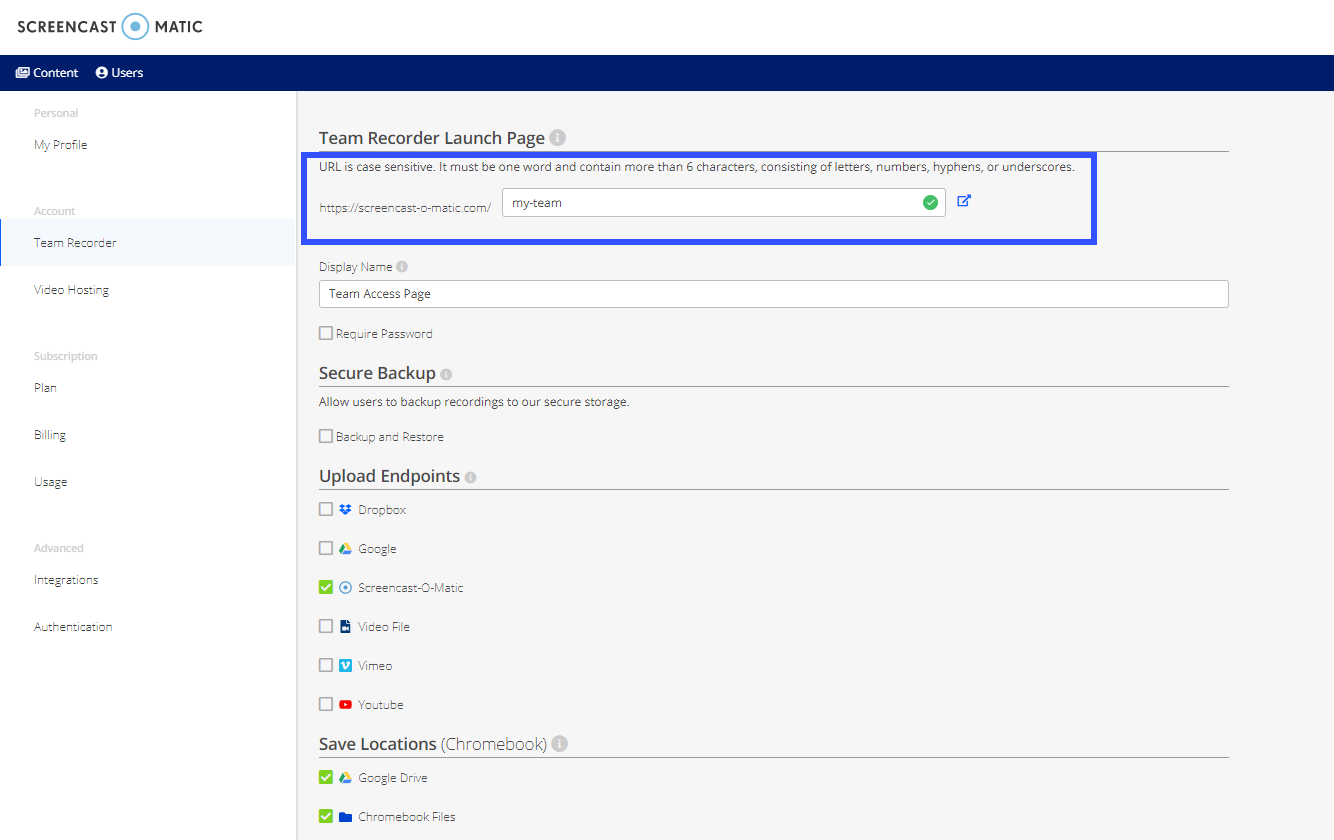Click Google Drive icon under Save Locations

346,777
